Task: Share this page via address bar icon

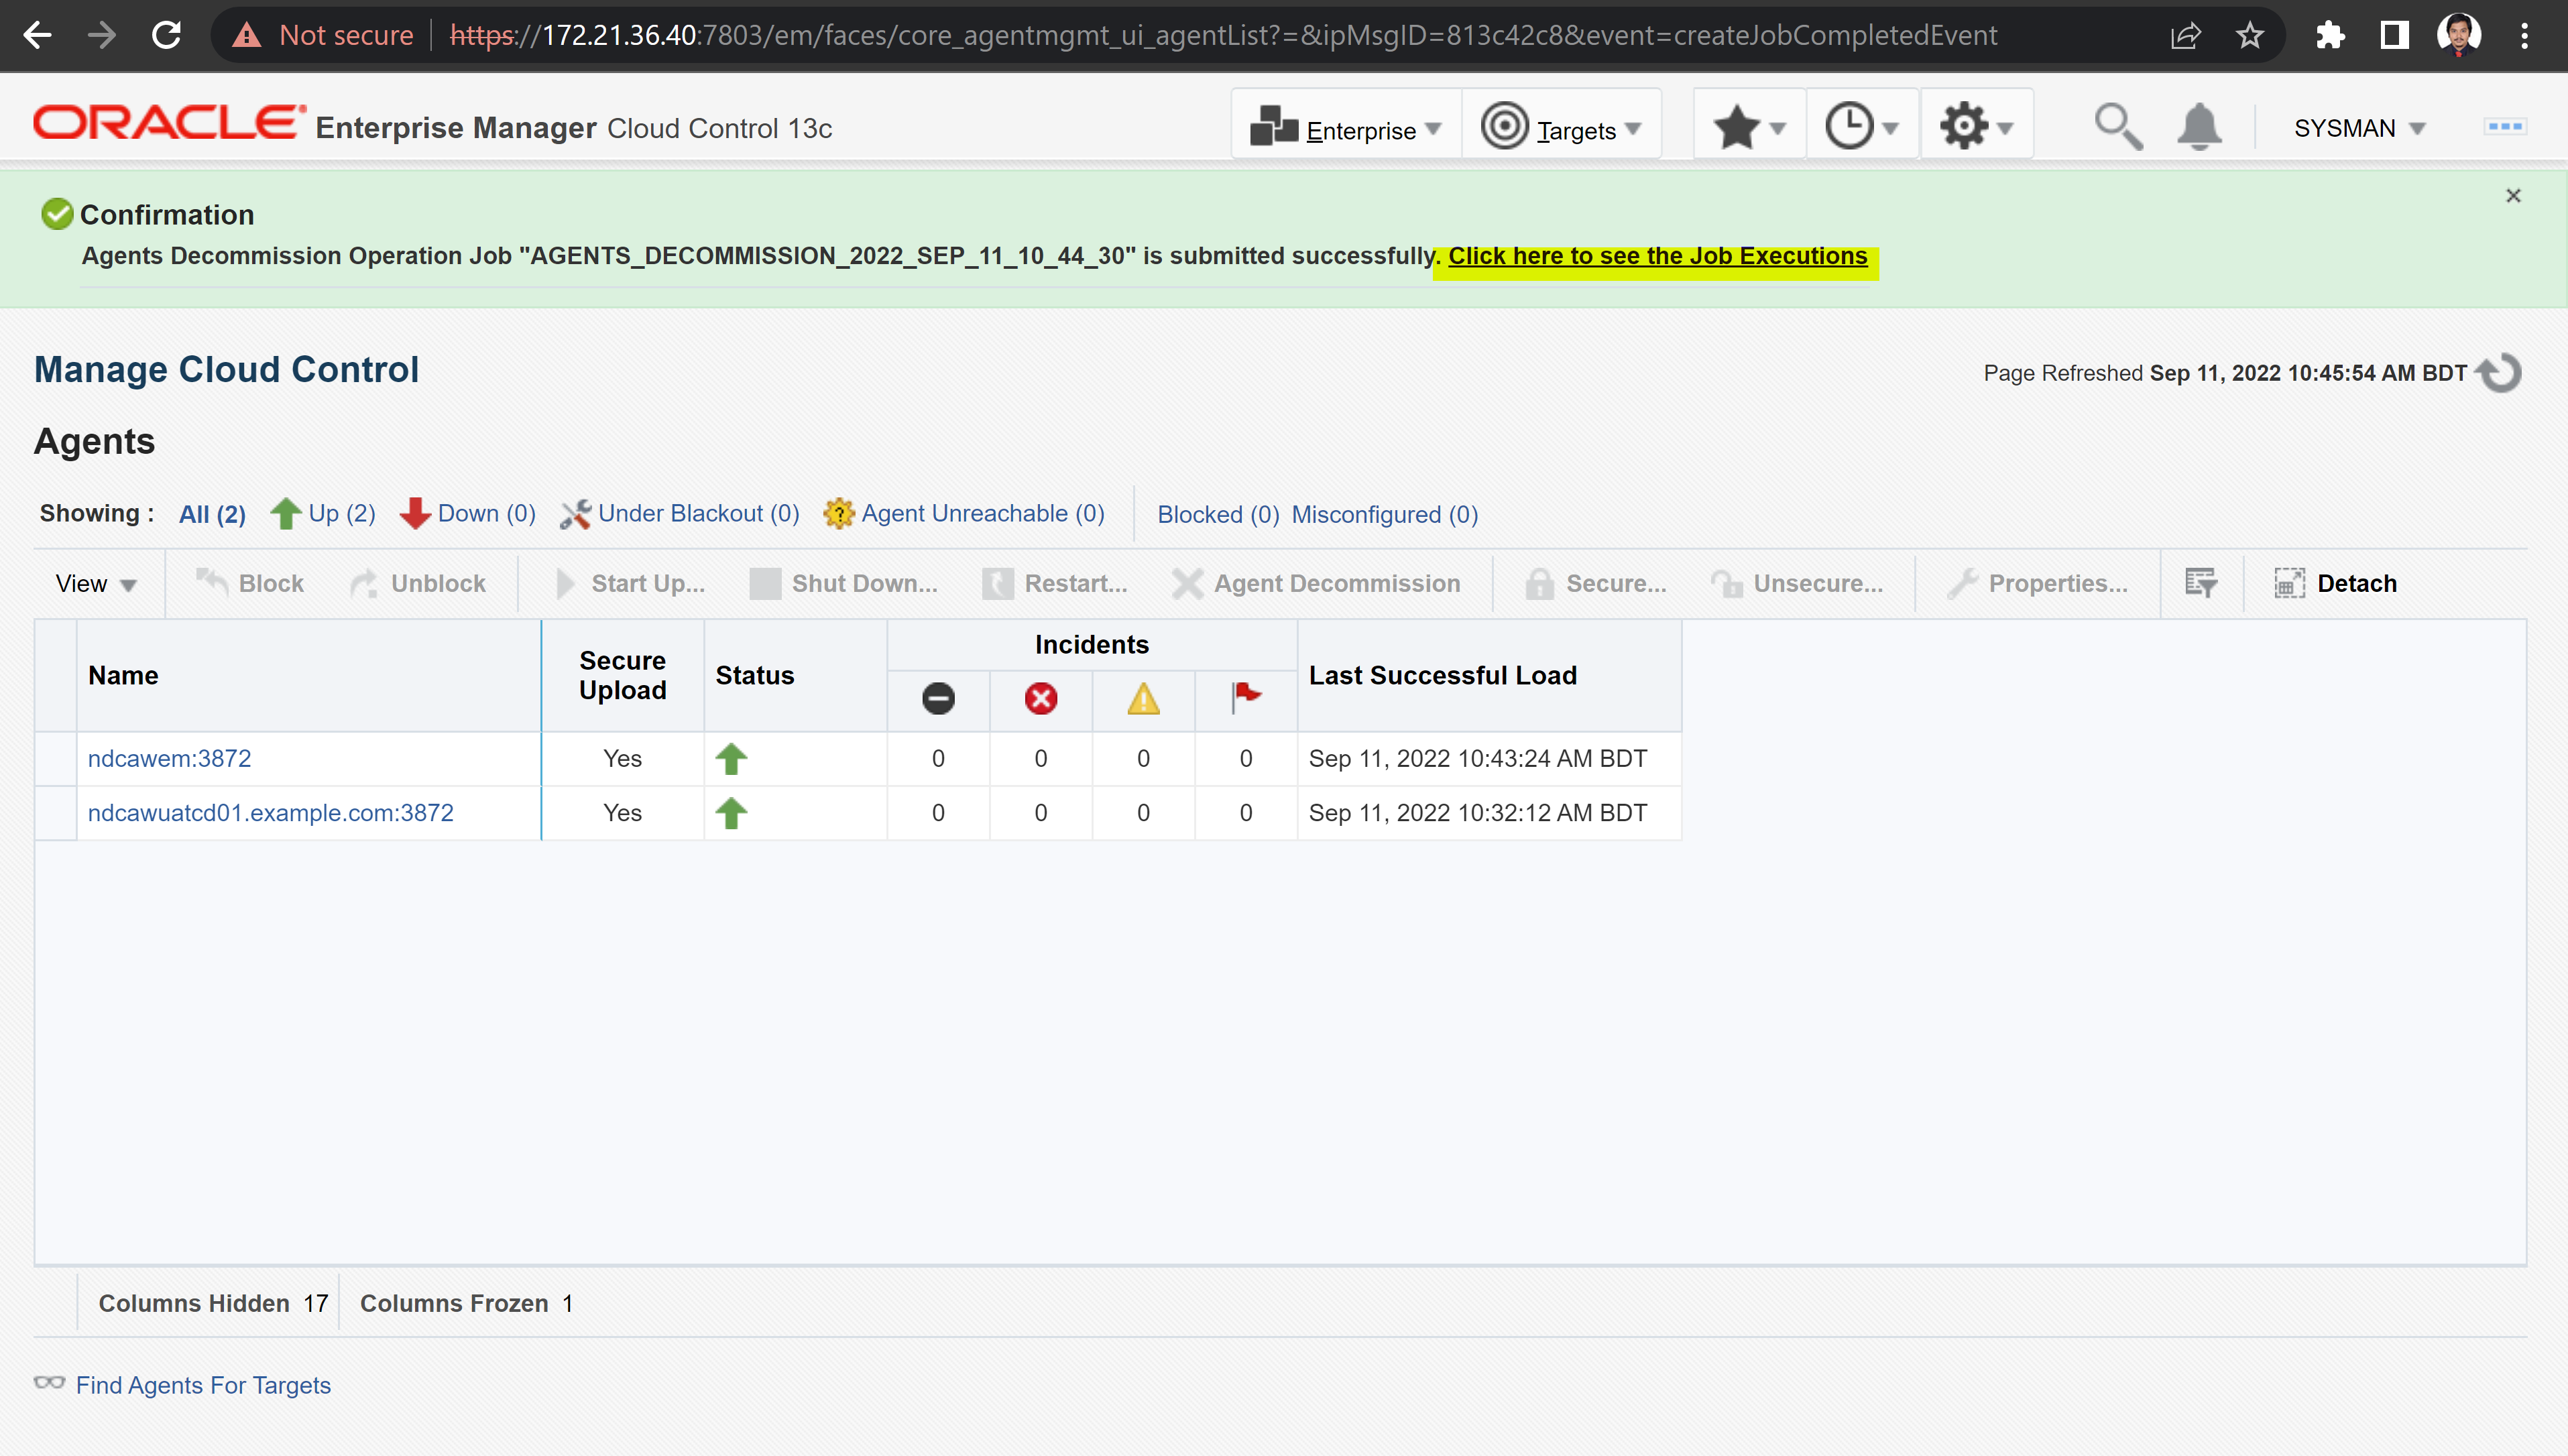Action: tap(2186, 36)
